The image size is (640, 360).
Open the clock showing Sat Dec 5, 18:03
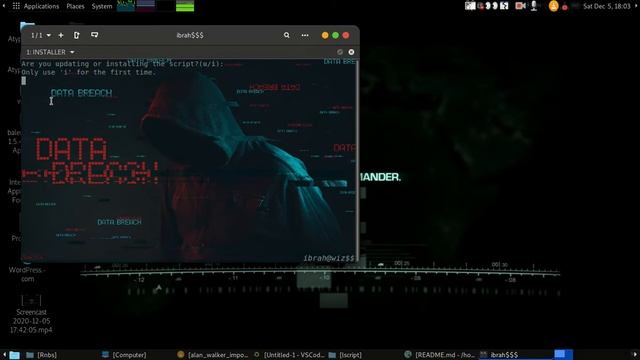point(607,6)
